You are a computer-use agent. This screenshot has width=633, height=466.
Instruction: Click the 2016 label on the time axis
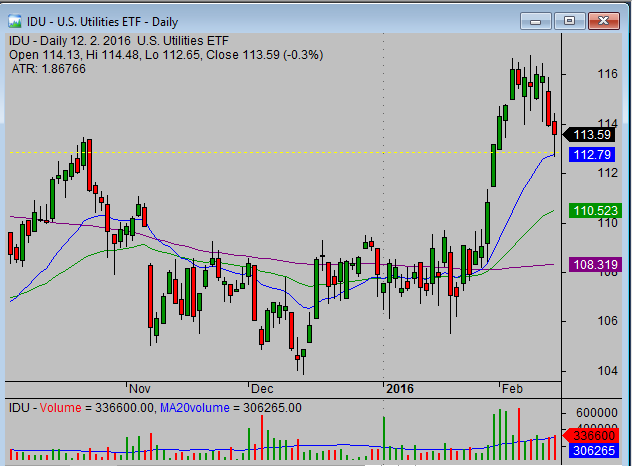tap(400, 389)
